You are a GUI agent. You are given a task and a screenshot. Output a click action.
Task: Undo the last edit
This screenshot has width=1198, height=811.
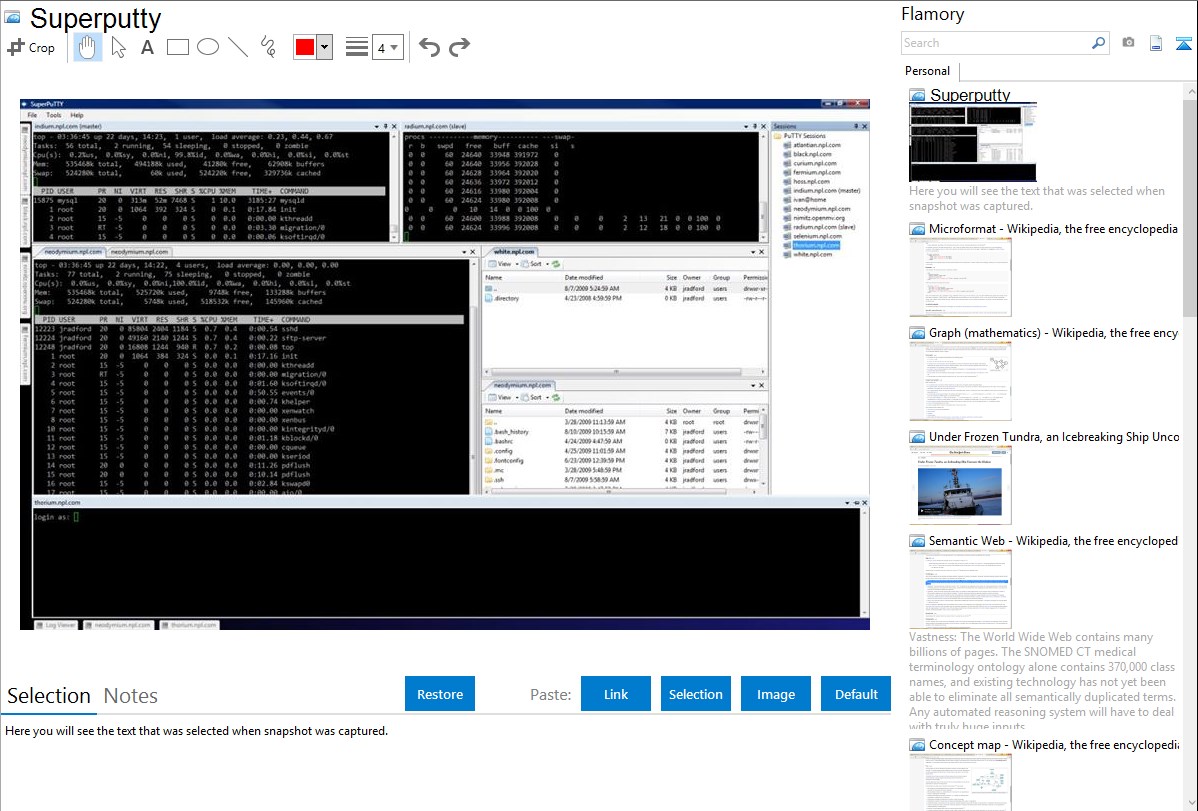(x=429, y=47)
